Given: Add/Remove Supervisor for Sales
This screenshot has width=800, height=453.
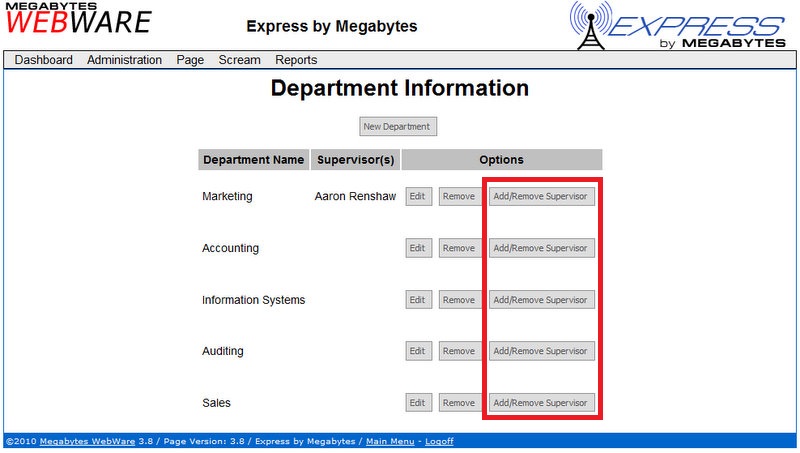Looking at the screenshot, I should click(541, 403).
